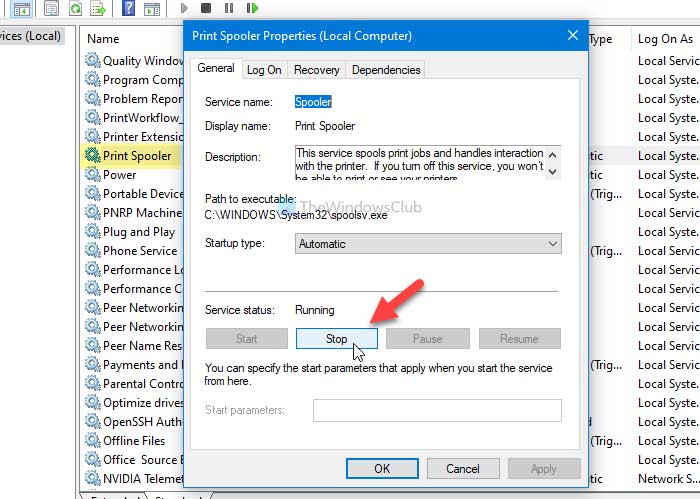Image resolution: width=700 pixels, height=499 pixels.
Task: Click Network S... log on cell
Action: pos(668,478)
